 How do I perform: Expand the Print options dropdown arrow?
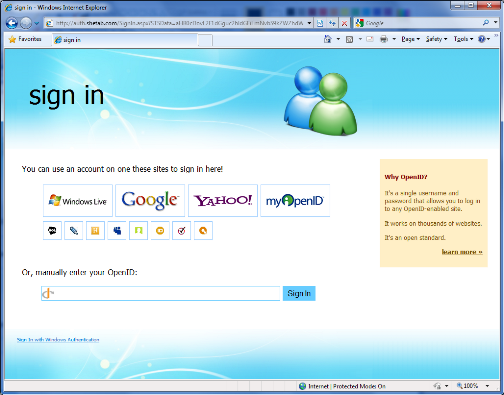click(394, 39)
